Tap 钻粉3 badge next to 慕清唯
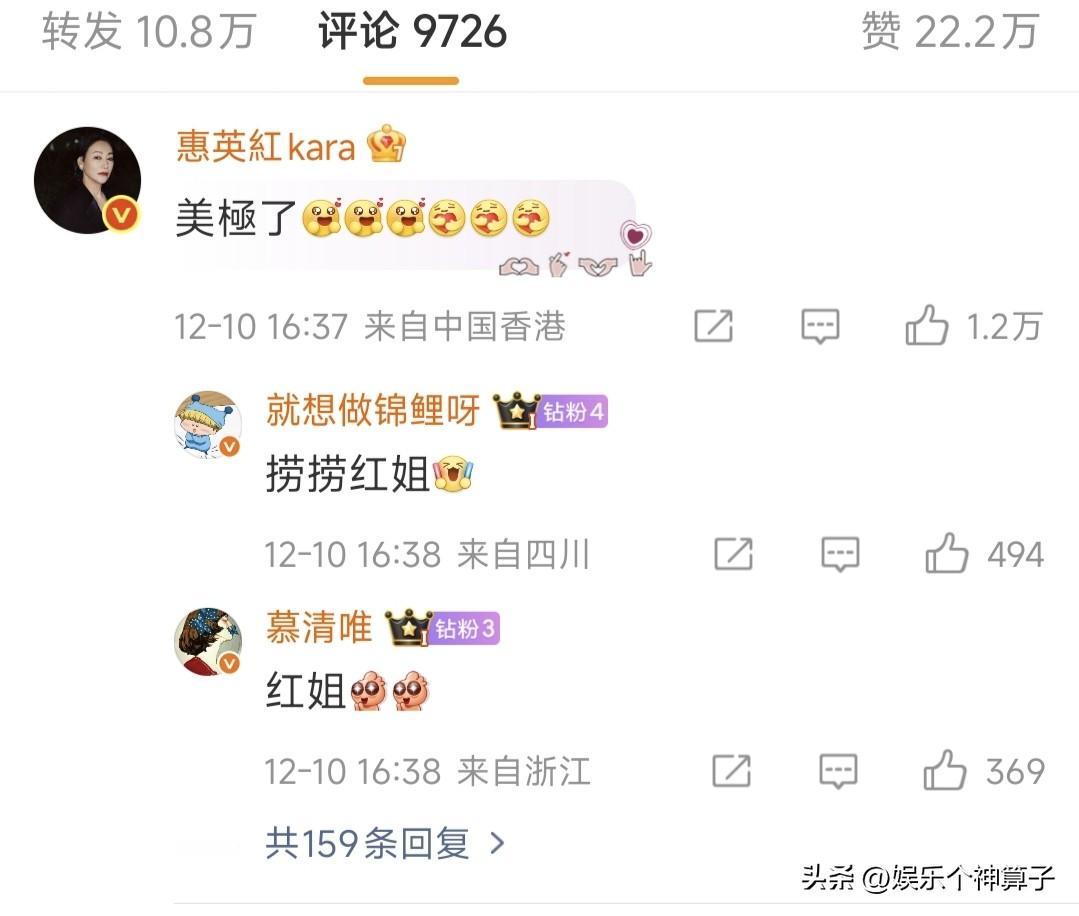Image resolution: width=1079 pixels, height=916 pixels. click(x=464, y=628)
